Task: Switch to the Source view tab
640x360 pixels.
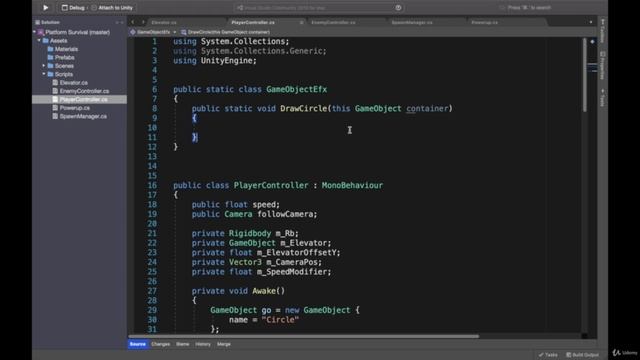Action: tap(138, 344)
